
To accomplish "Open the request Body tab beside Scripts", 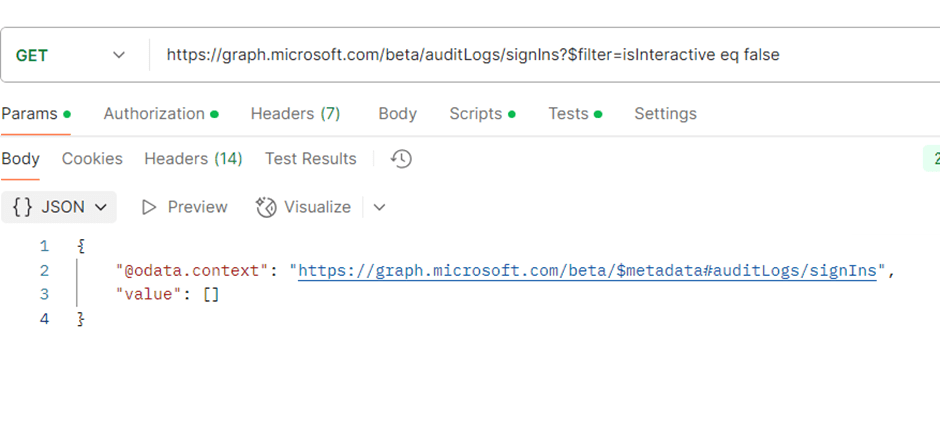I will (397, 114).
